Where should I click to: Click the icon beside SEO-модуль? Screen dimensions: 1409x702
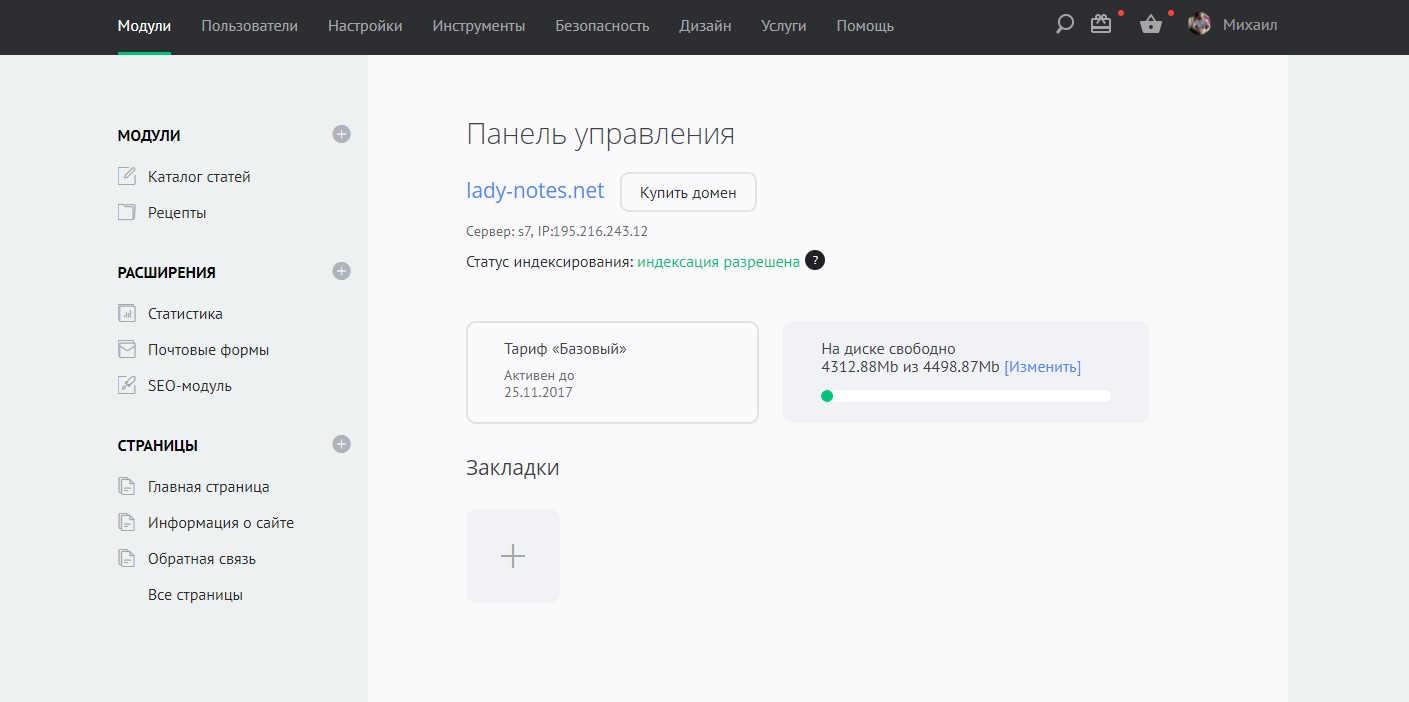click(x=126, y=385)
